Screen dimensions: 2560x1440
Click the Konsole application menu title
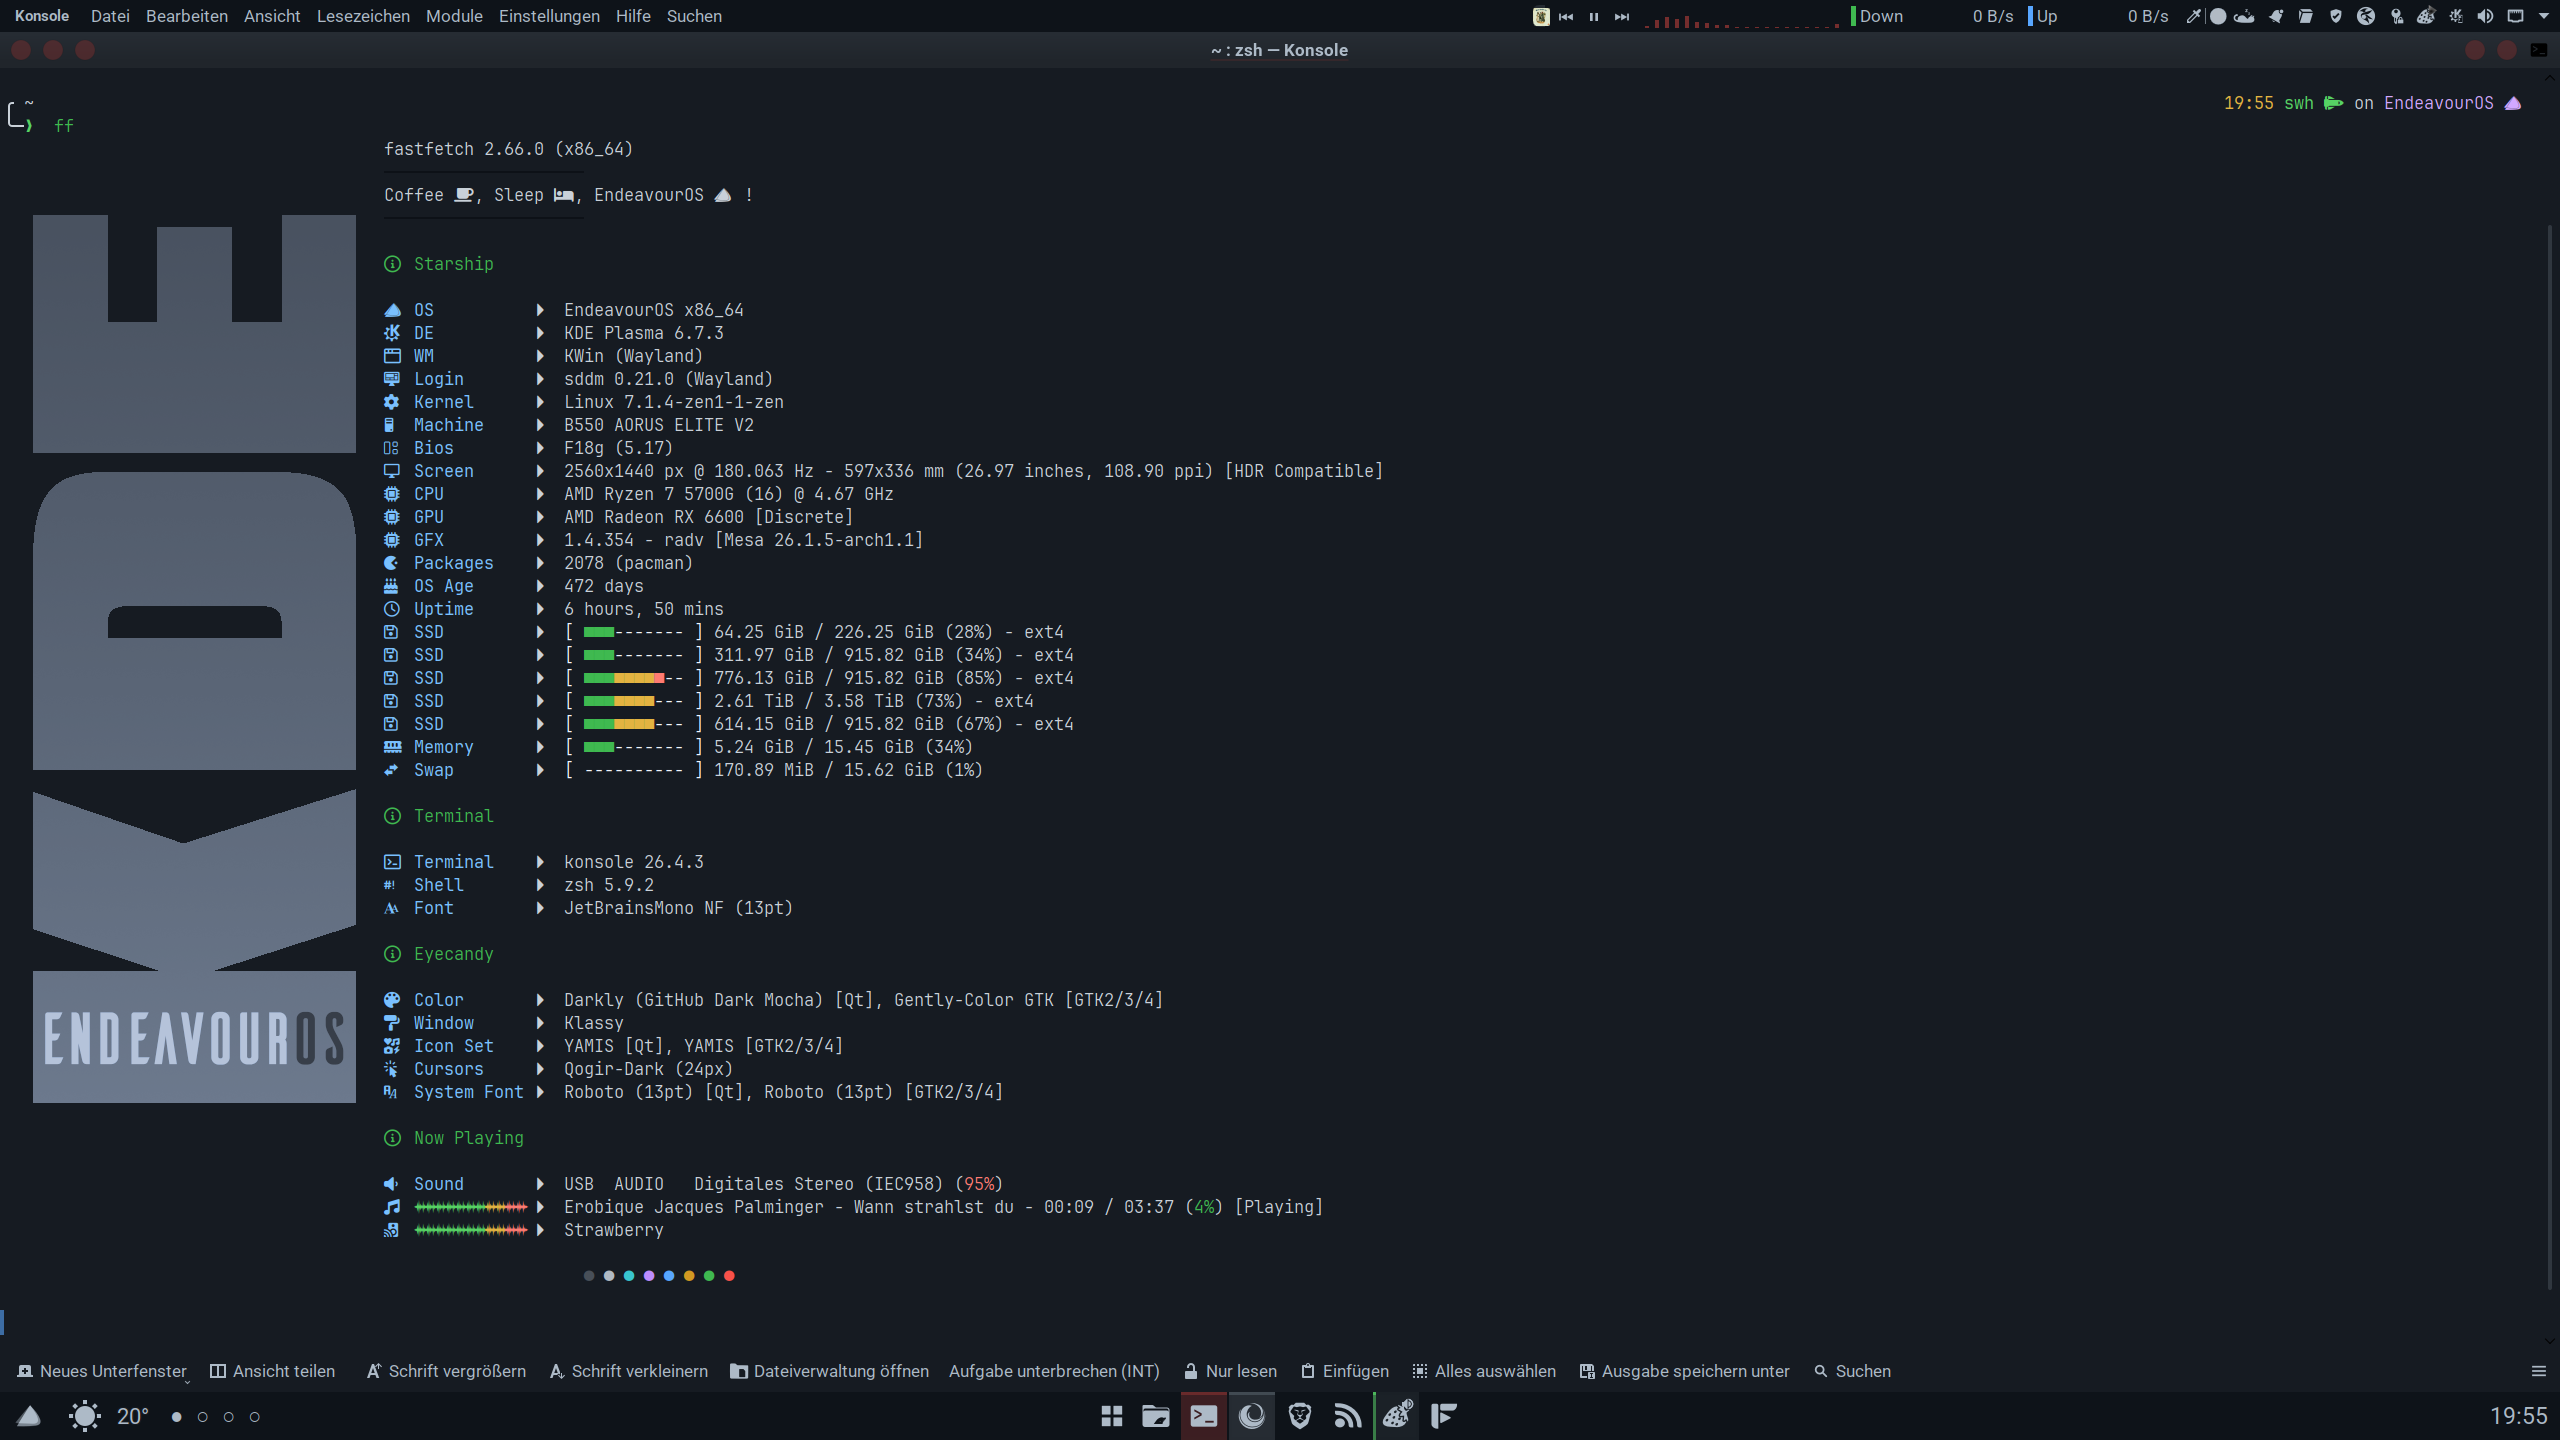pyautogui.click(x=42, y=16)
